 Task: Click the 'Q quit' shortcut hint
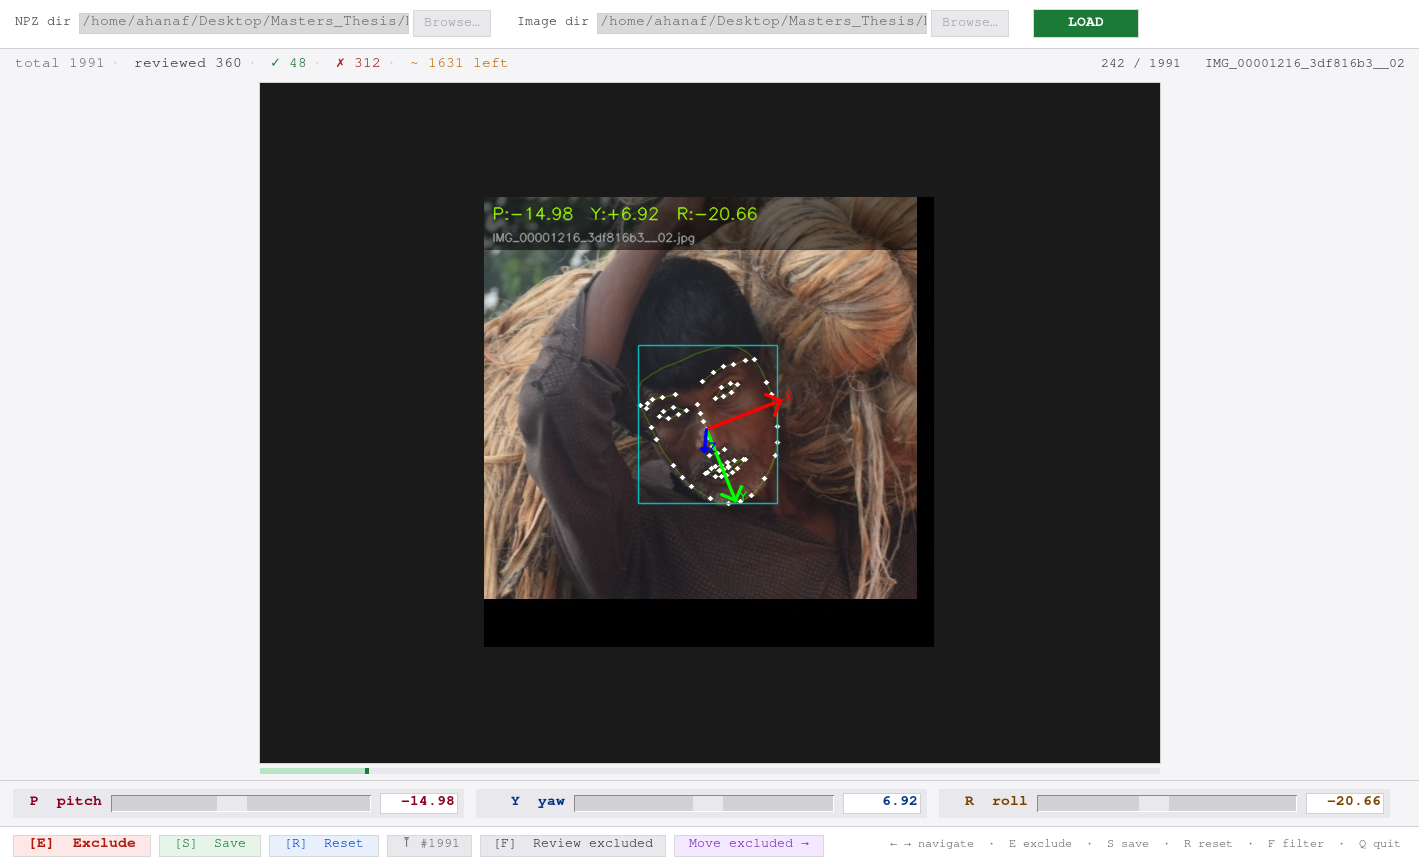coord(1380,844)
